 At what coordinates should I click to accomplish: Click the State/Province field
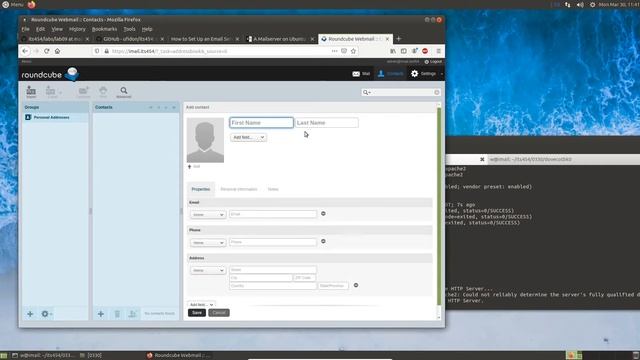click(x=333, y=286)
